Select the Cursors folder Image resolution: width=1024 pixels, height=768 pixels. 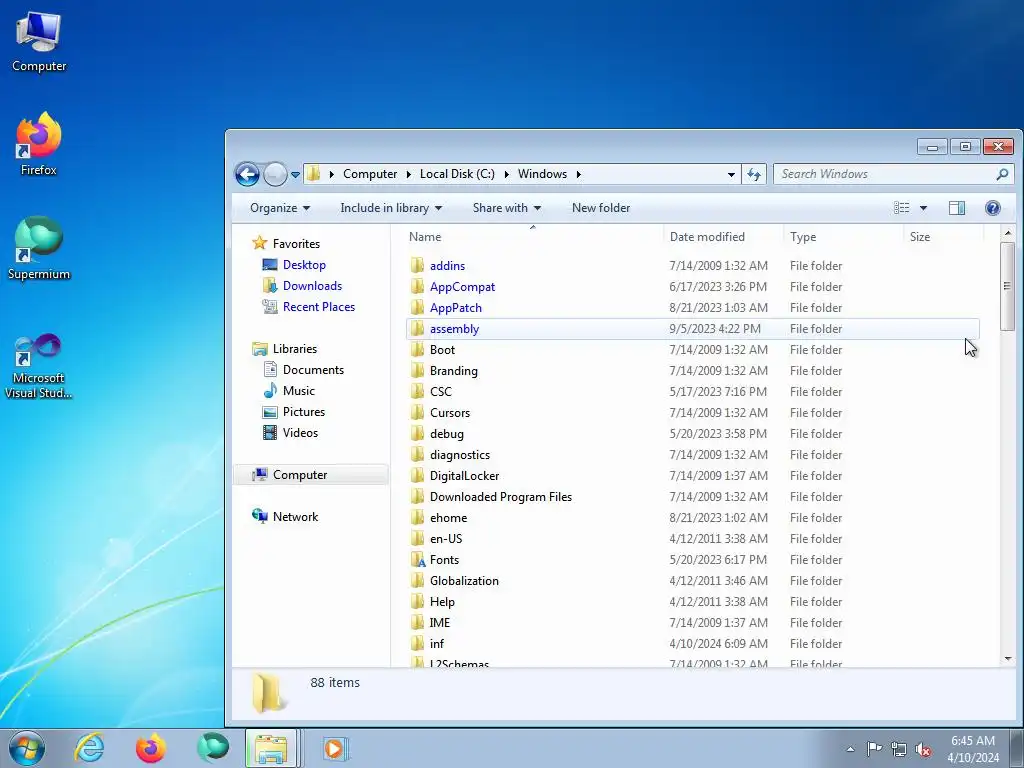pos(450,413)
